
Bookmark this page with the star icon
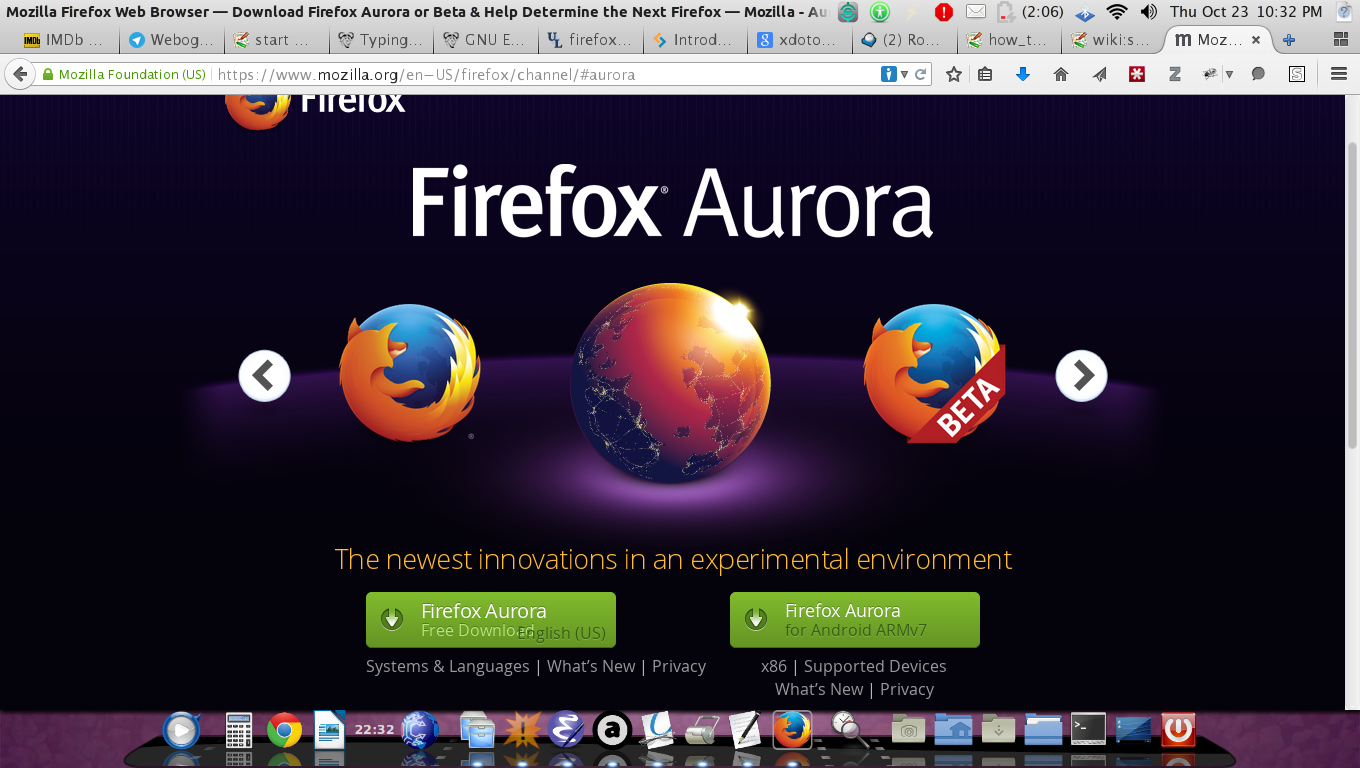(x=954, y=74)
